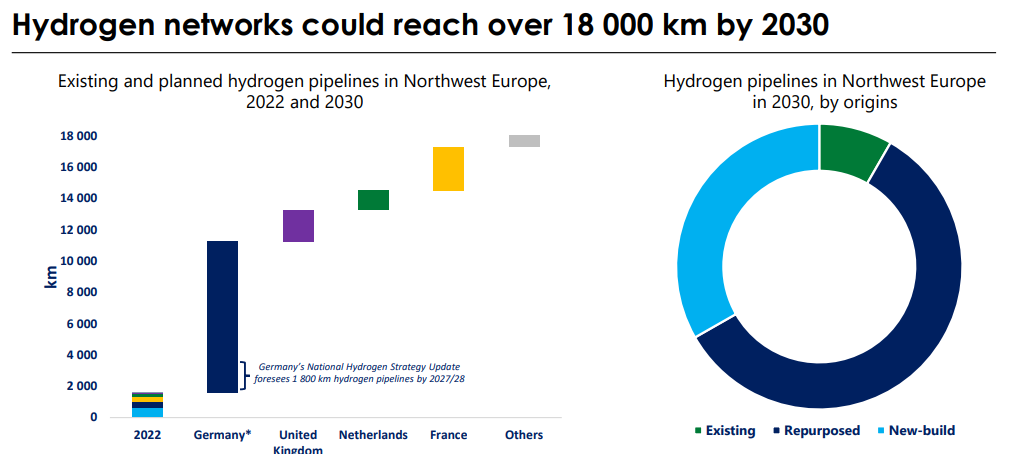The width and height of the screenshot is (1018, 454).
Task: Click the green Existing donut segment
Action: (x=851, y=151)
